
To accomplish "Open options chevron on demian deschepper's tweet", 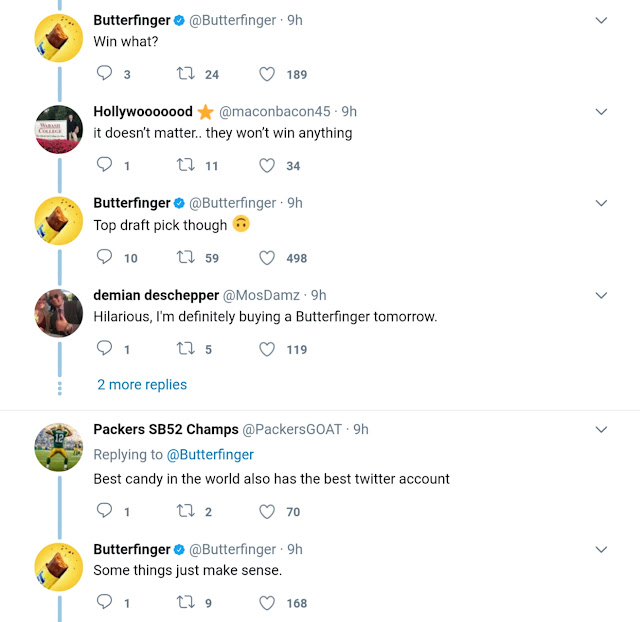I will [601, 296].
